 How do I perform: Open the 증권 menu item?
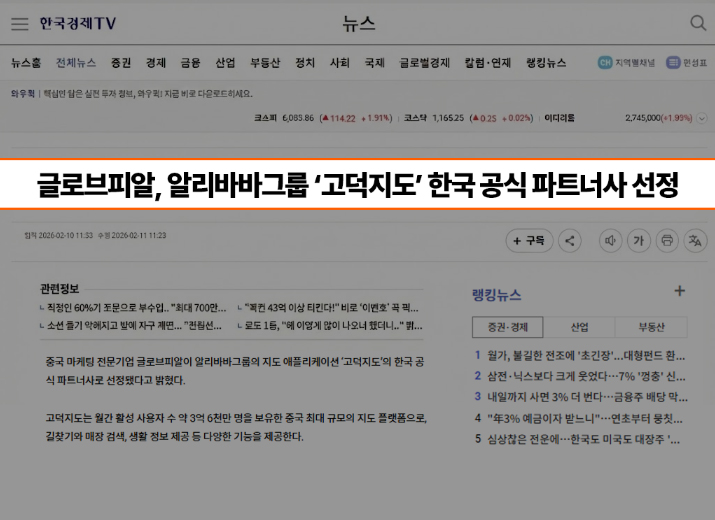click(121, 62)
